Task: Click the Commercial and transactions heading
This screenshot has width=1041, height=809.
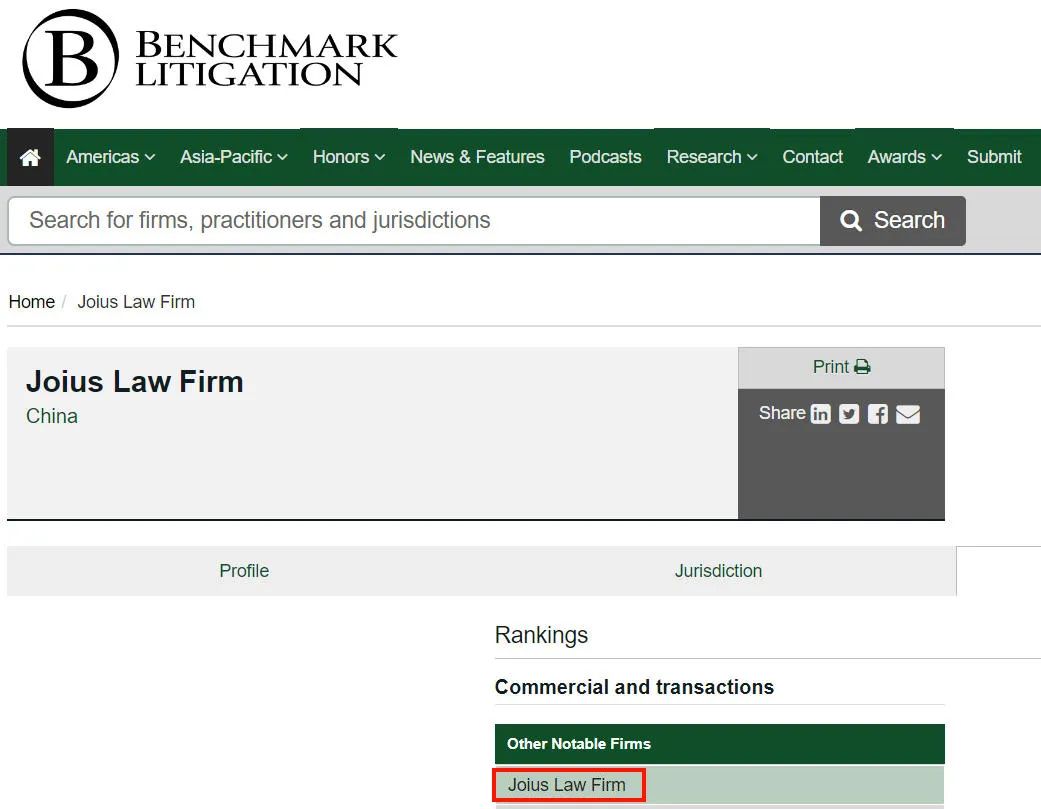Action: point(635,687)
